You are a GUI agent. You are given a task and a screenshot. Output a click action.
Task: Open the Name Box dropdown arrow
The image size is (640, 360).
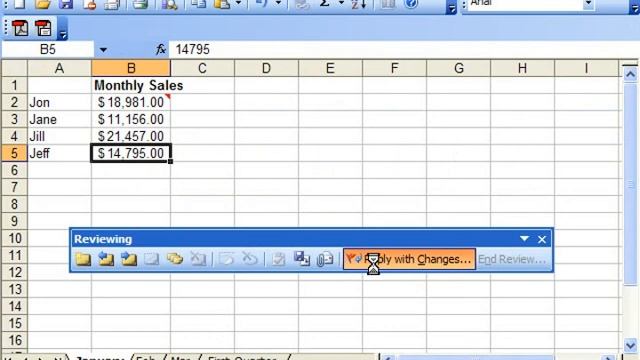click(103, 50)
